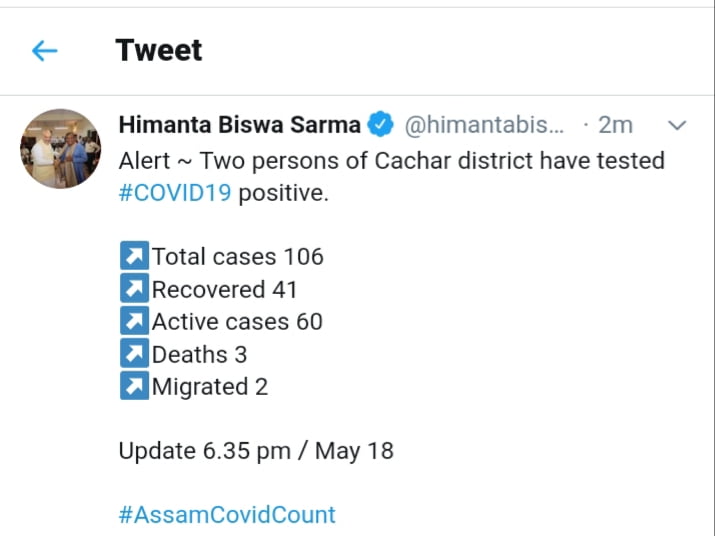Viewport: 715px width, 536px height.
Task: Open the #AssamCovidCount hashtag
Action: pos(227,515)
